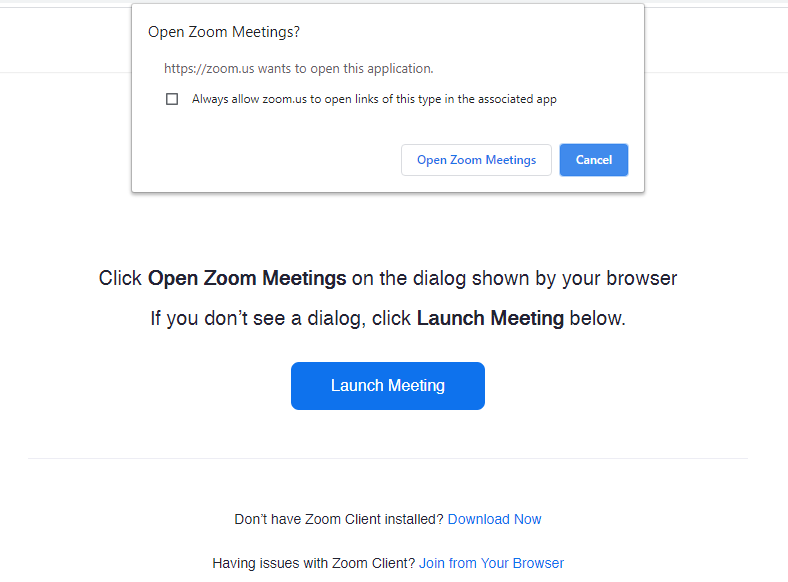Click the word 'Click' starting the page instructions
788x582 pixels.
point(120,278)
